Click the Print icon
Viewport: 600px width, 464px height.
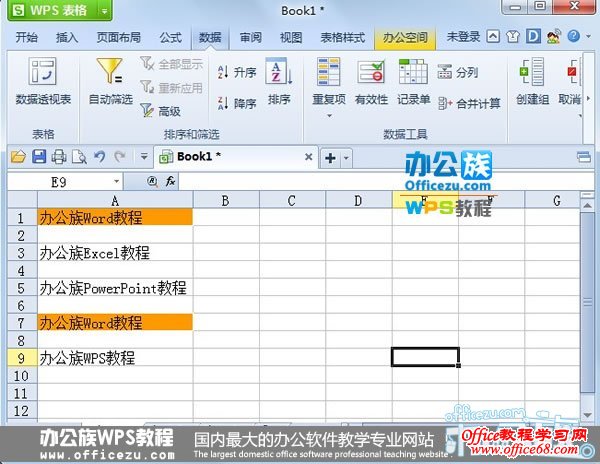tap(59, 157)
